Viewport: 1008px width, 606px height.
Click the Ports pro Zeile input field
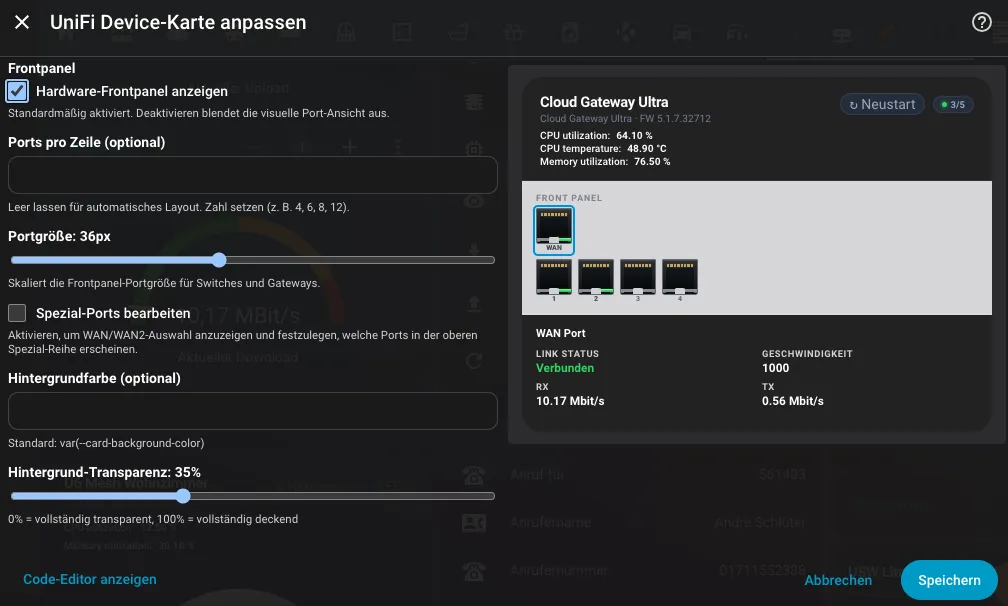tap(253, 175)
